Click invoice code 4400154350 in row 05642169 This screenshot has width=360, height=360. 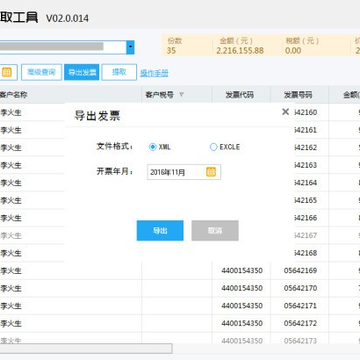click(242, 270)
